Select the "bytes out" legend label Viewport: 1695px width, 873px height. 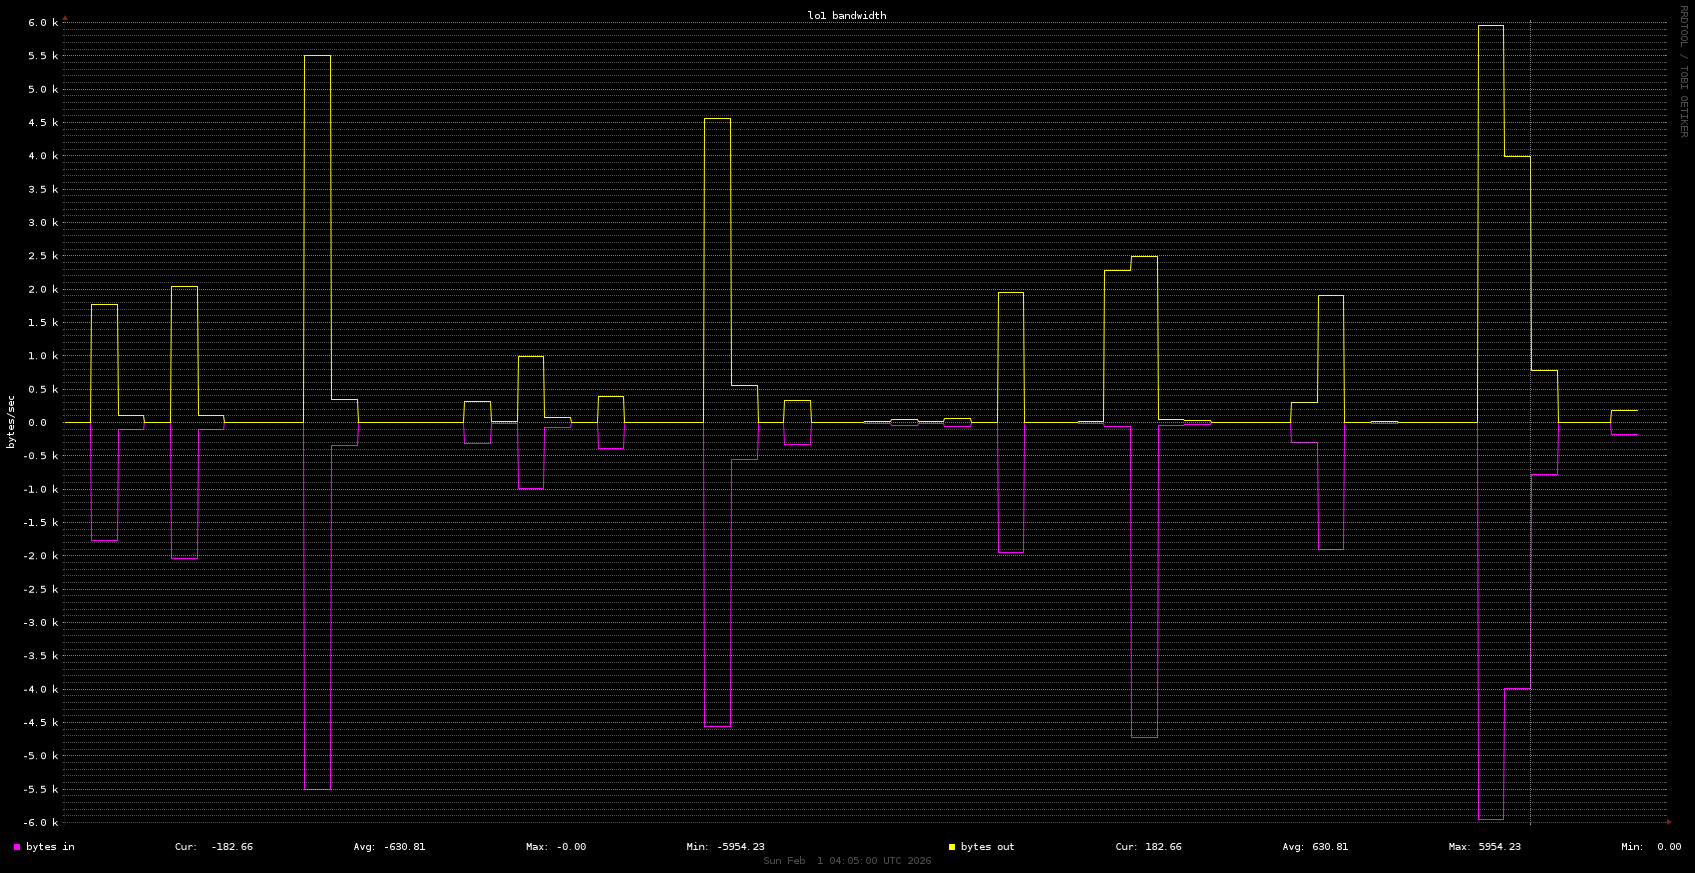click(x=987, y=847)
